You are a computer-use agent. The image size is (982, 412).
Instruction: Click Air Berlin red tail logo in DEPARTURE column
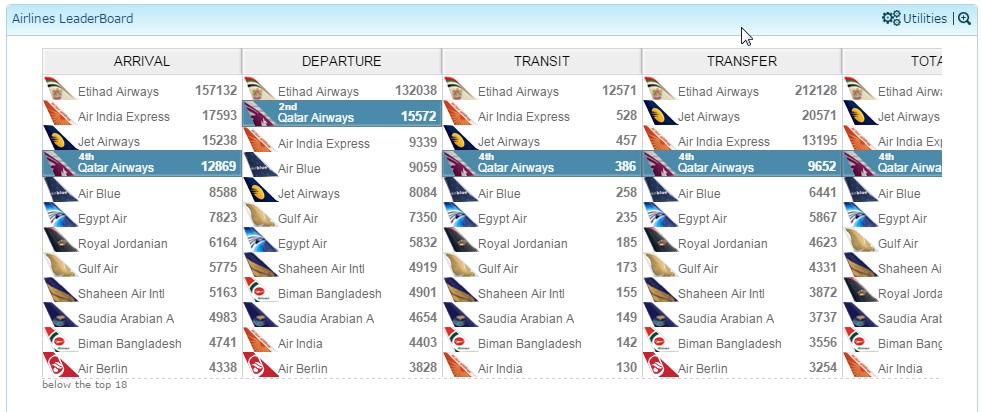261,365
